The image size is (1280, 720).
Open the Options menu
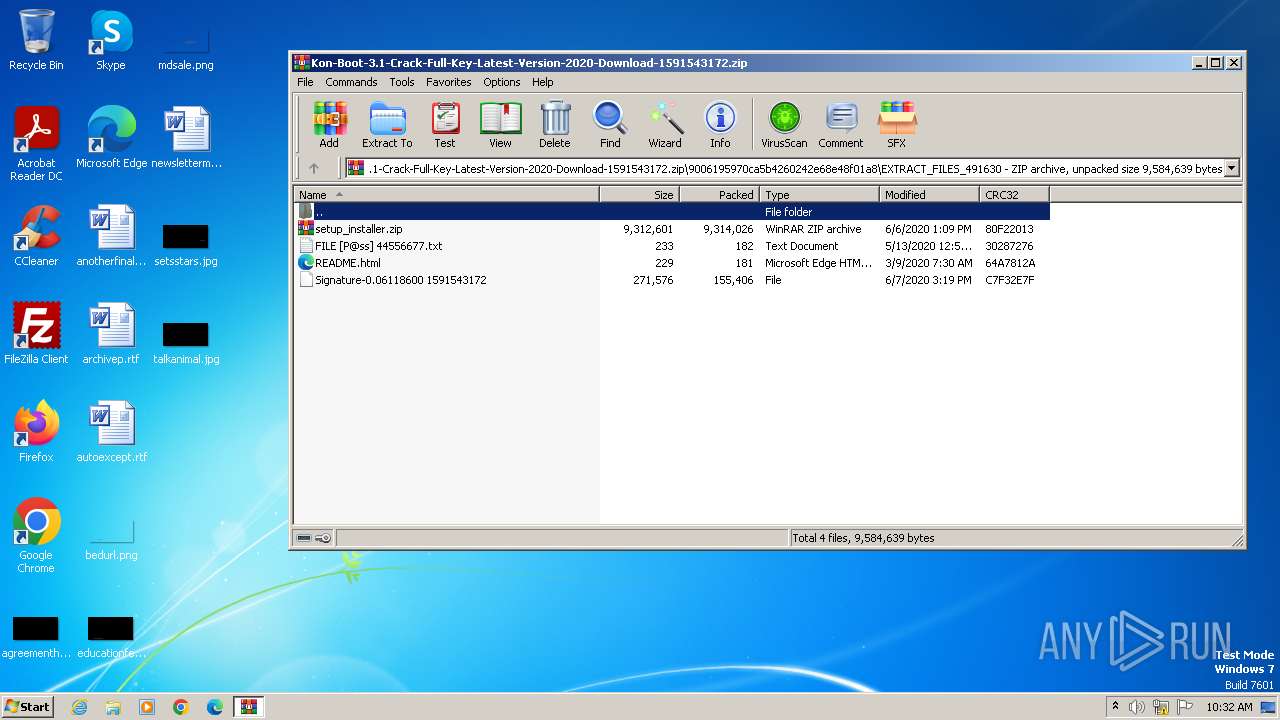(502, 82)
